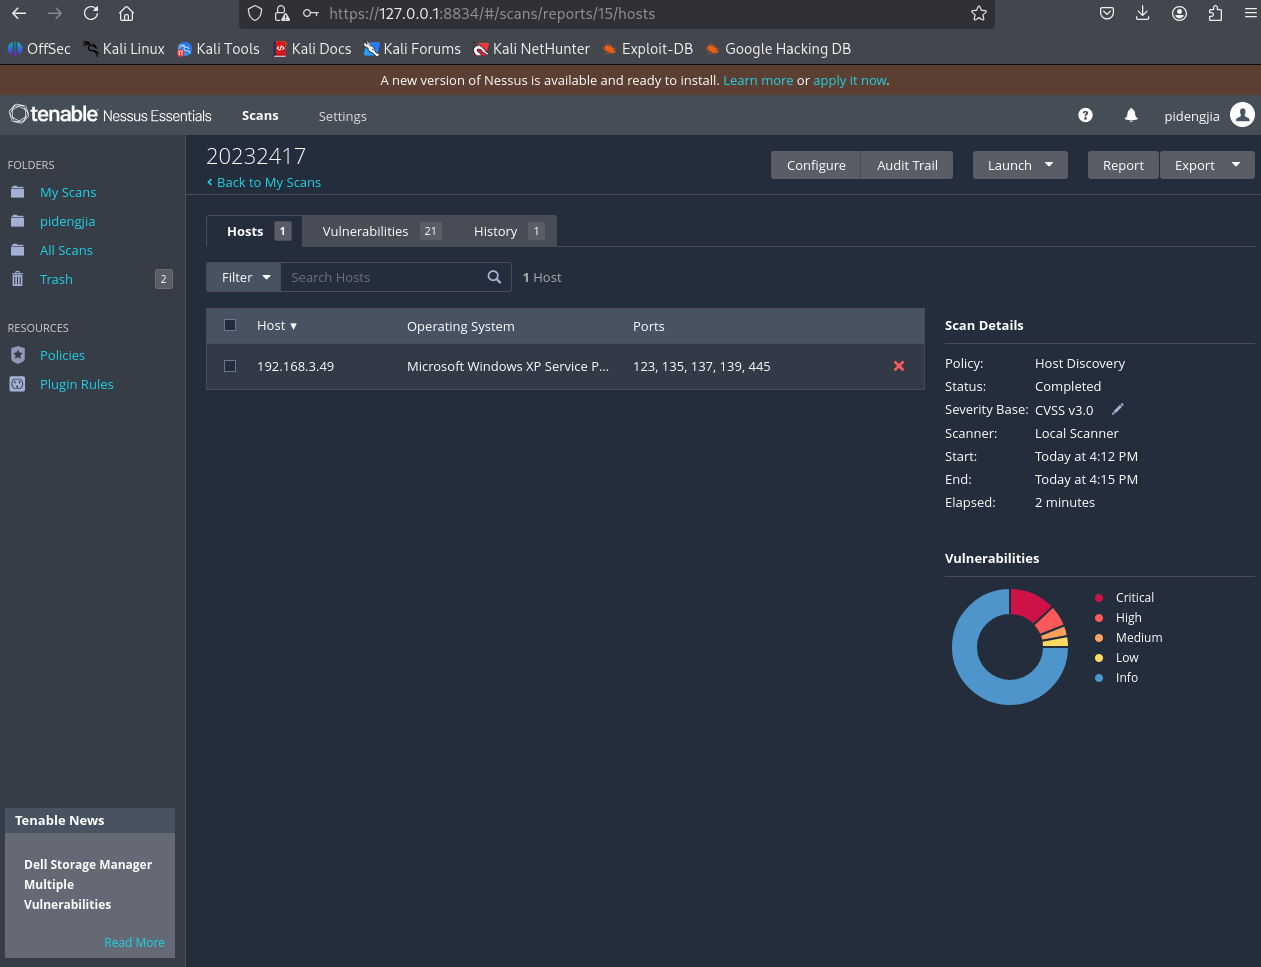Check the 192.168.3.49 host checkbox
This screenshot has width=1261, height=967.
(x=230, y=366)
